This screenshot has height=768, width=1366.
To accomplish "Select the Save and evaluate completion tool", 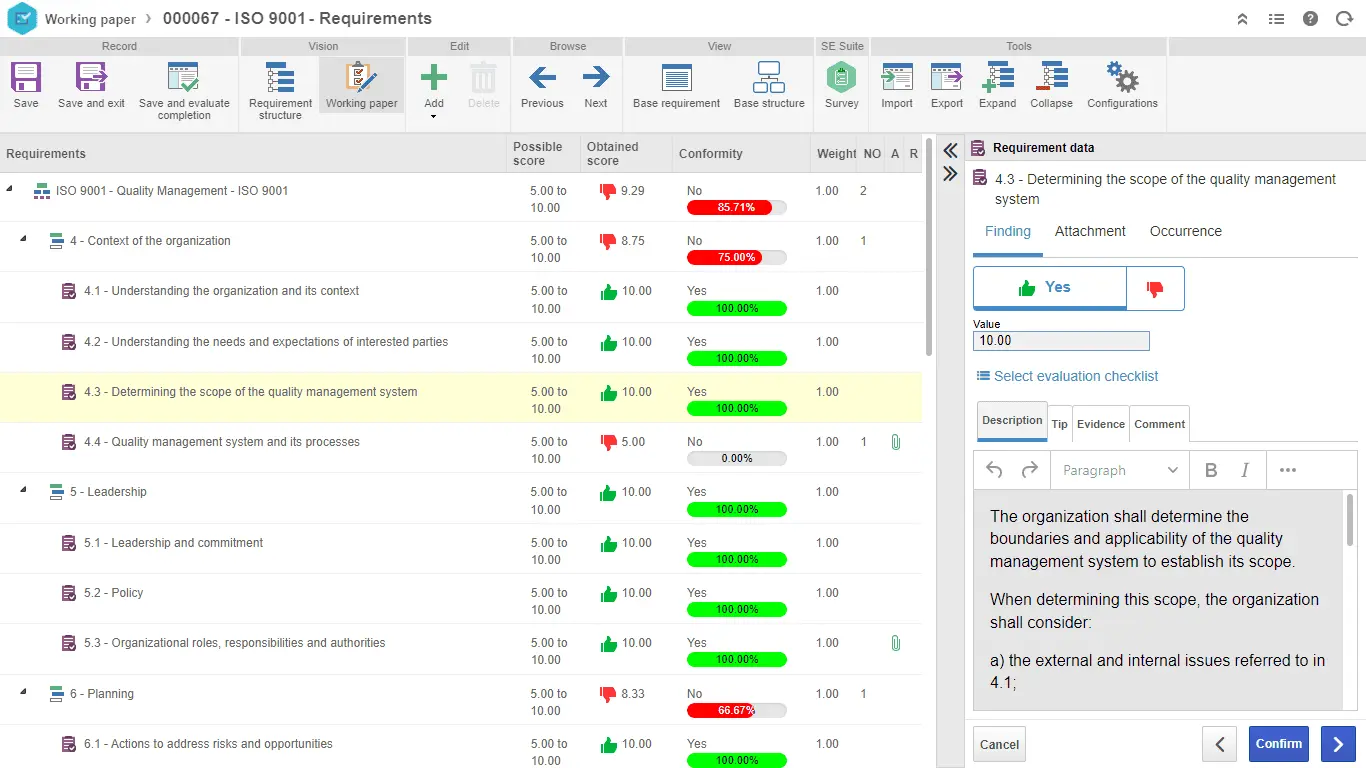I will [x=184, y=90].
